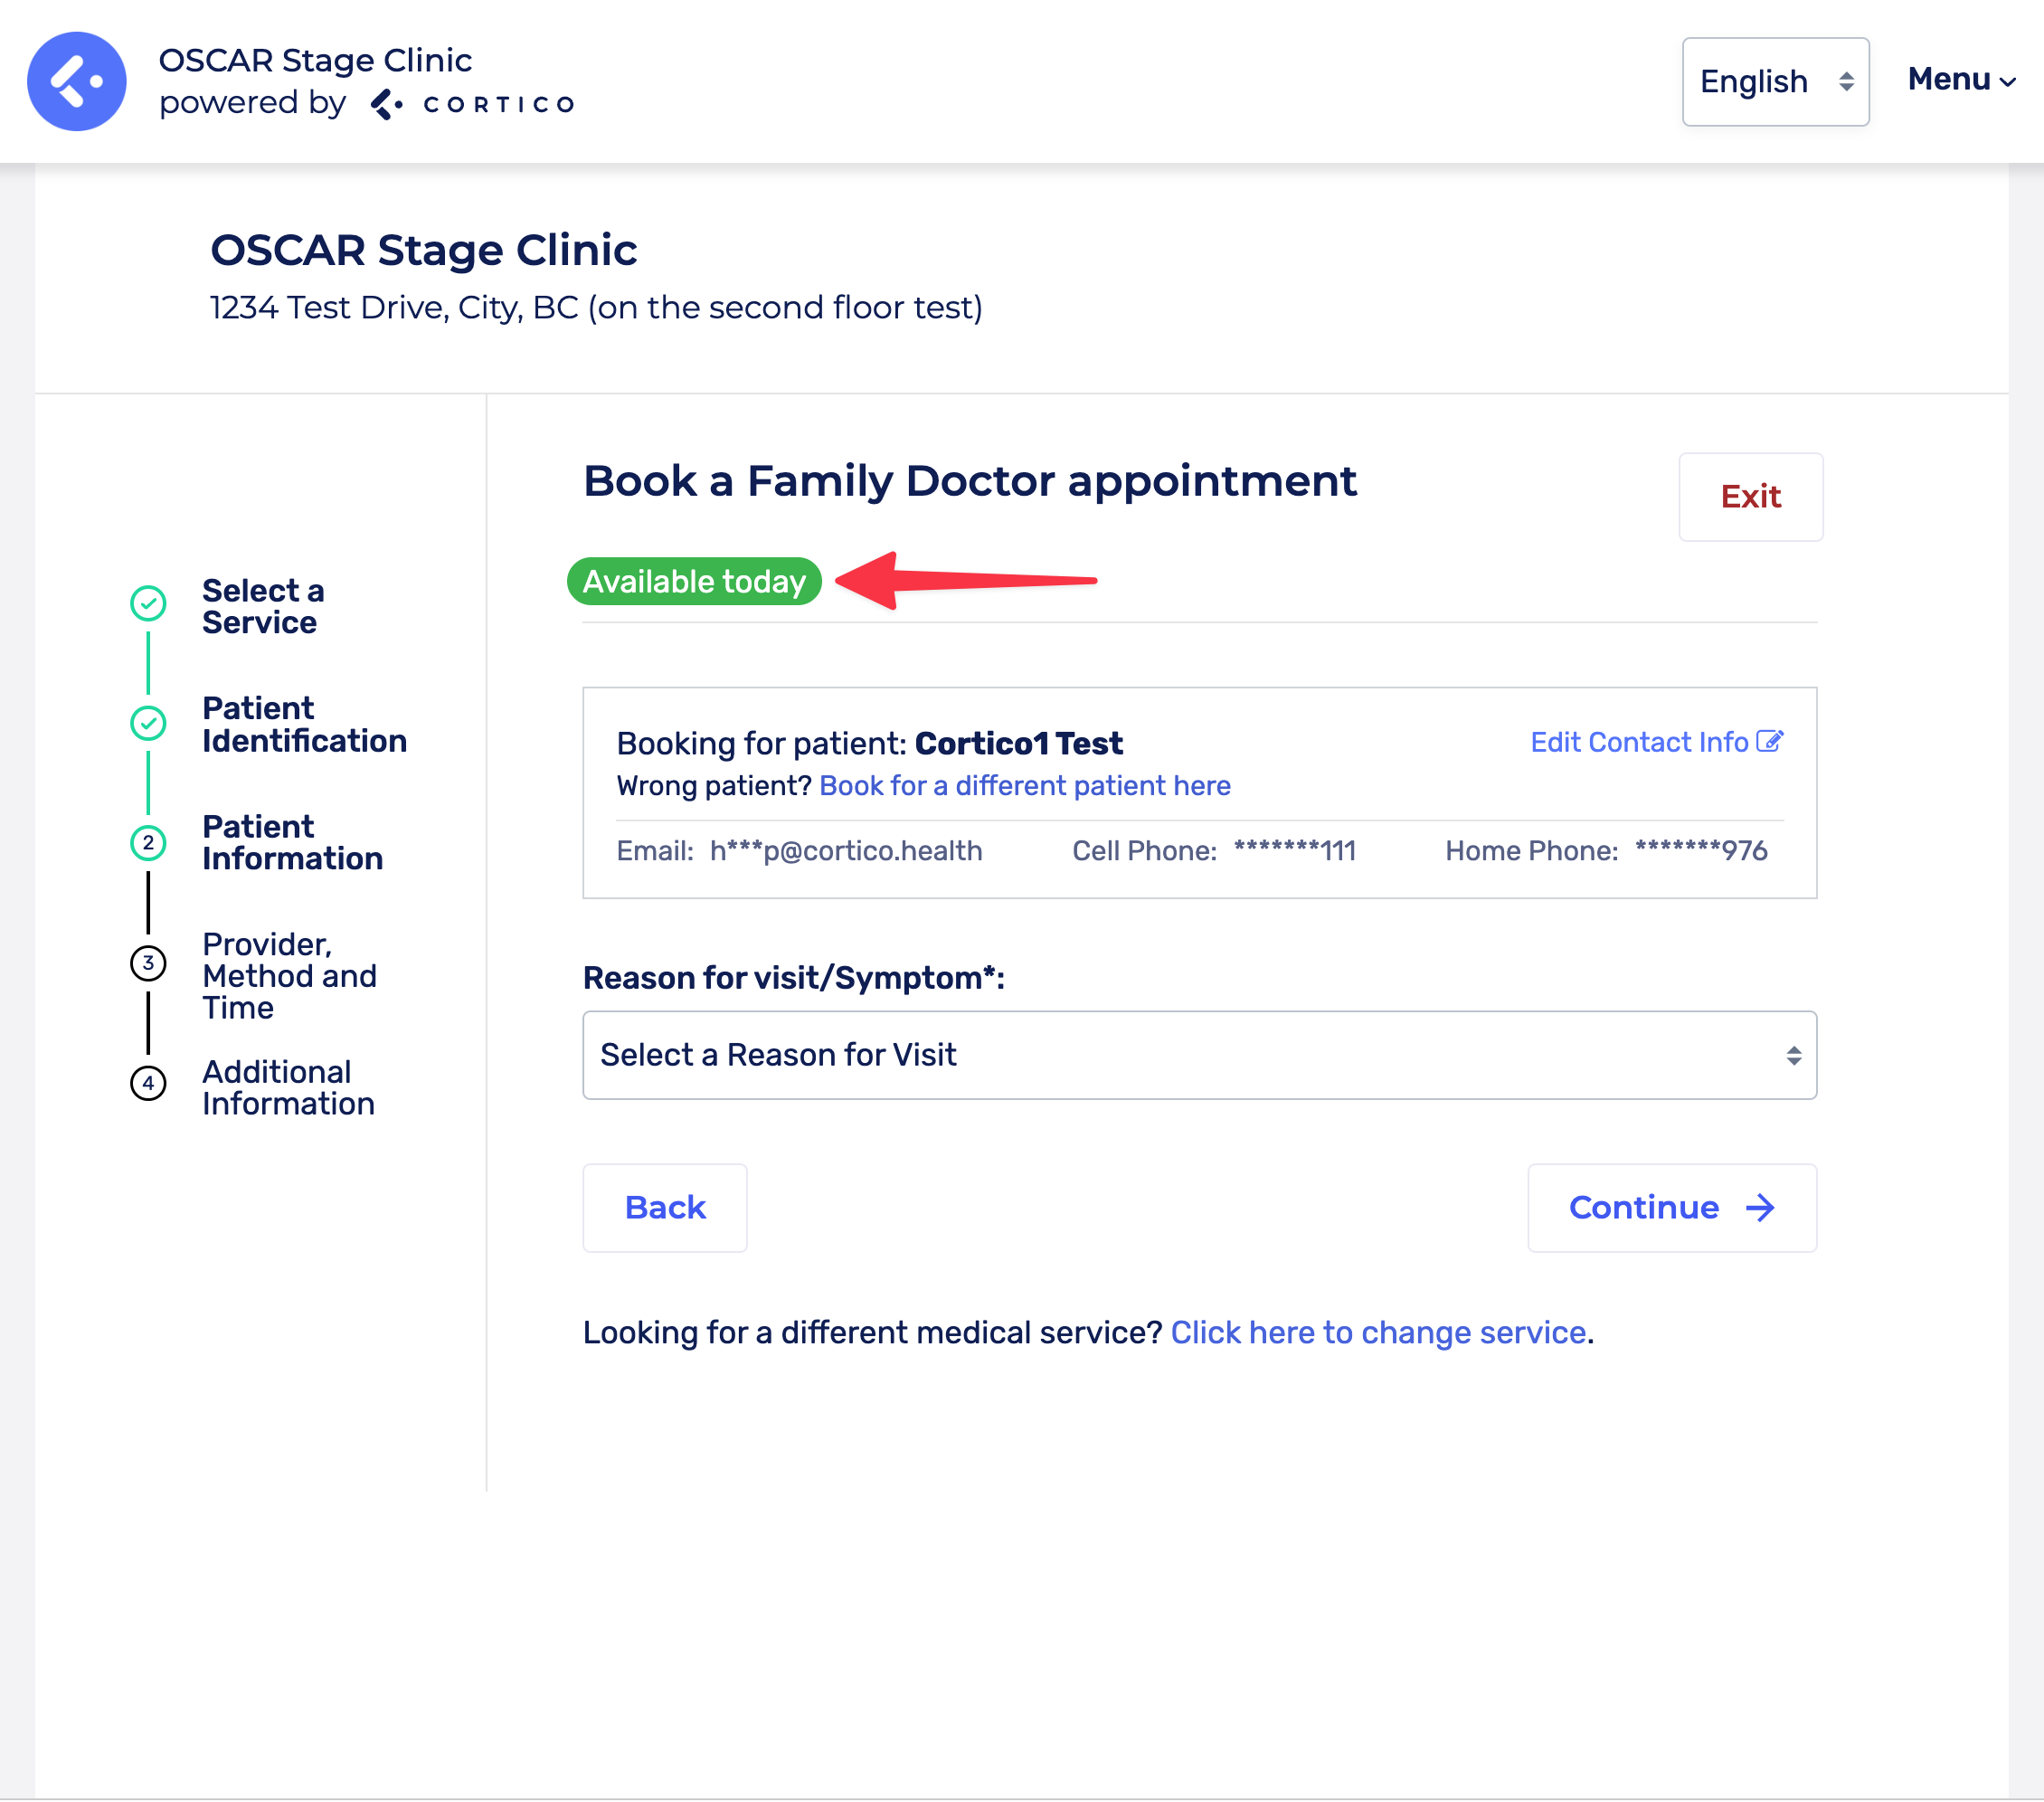
Task: Expand the Menu dropdown
Action: click(x=1959, y=79)
